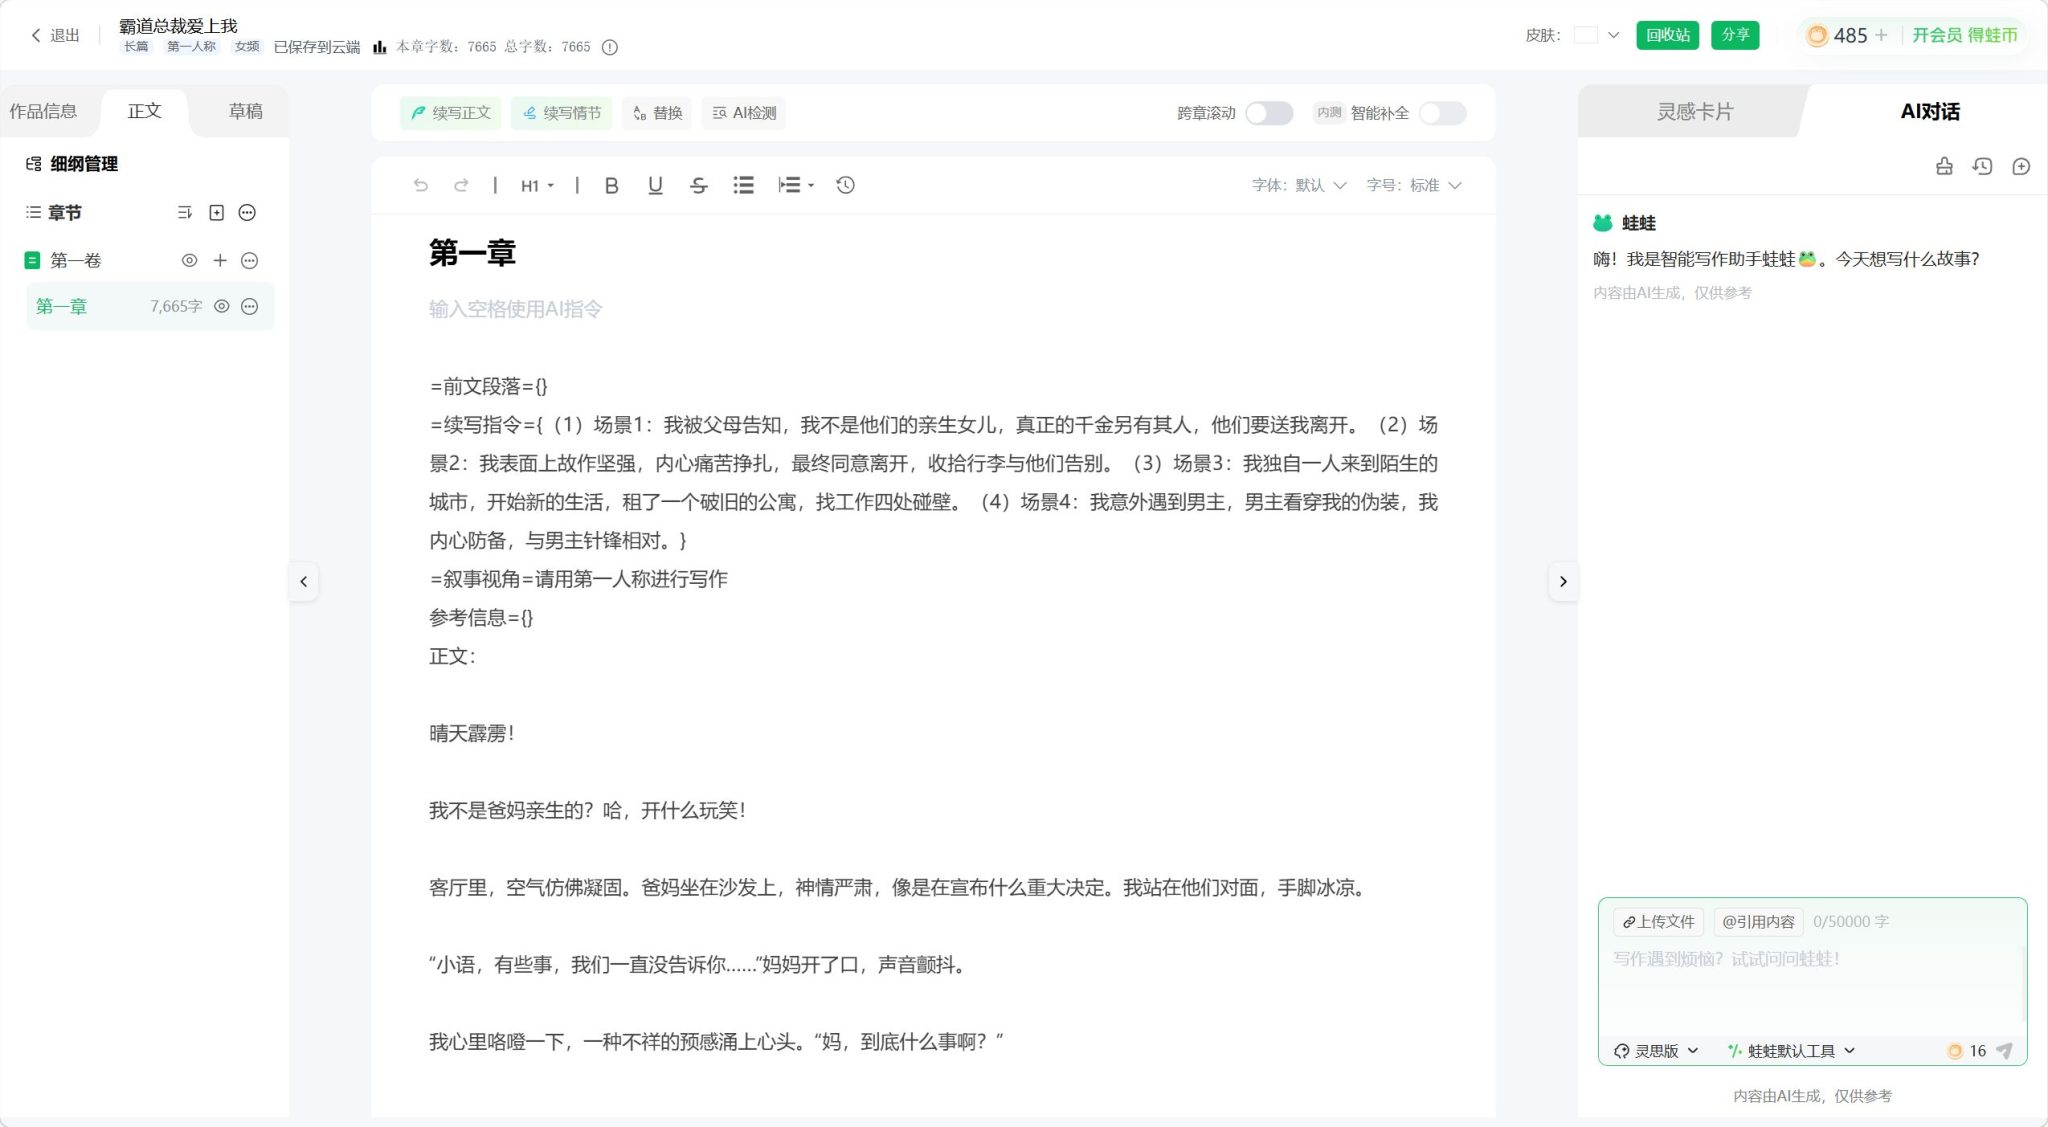The width and height of the screenshot is (2048, 1127).
Task: Click the 皮肤 color swatch
Action: (x=1586, y=35)
